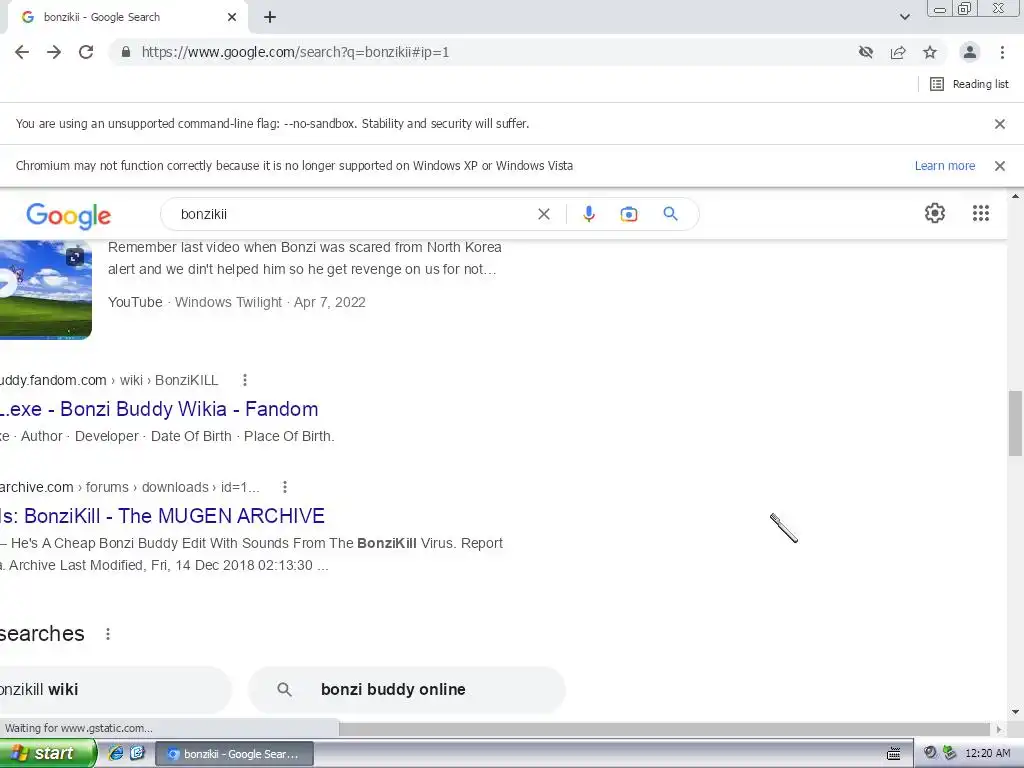Search by image with the camera icon
This screenshot has height=768, width=1024.
coord(629,214)
